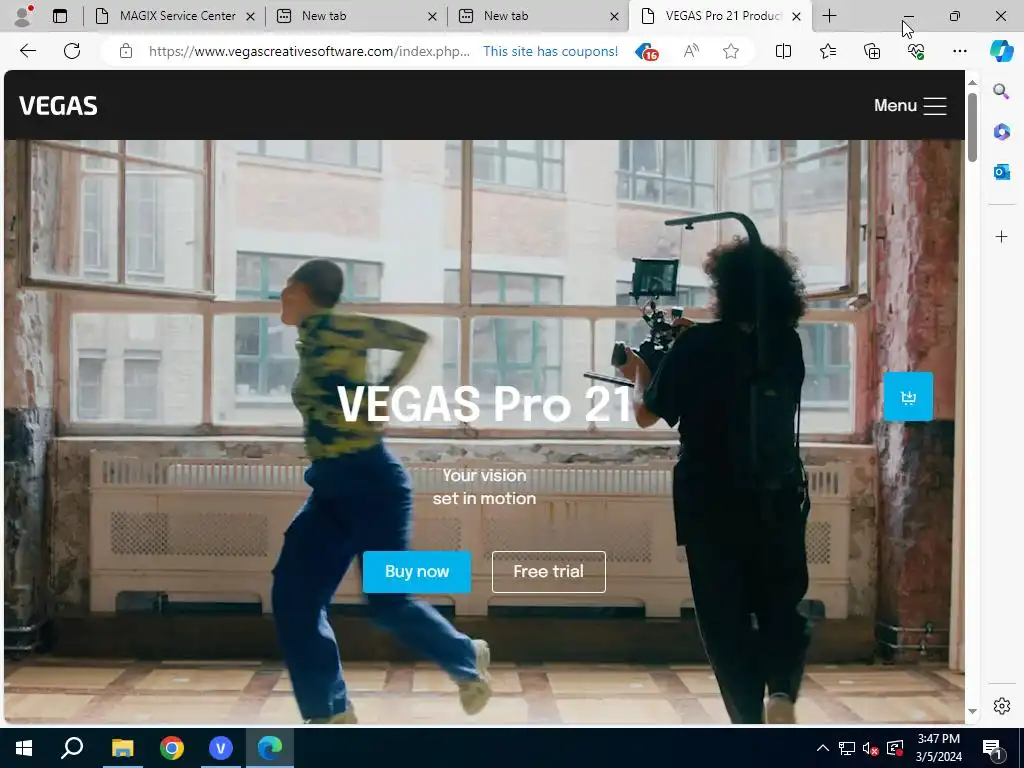This screenshot has width=1024, height=768.
Task: Open the browser profile icon
Action: coord(24,16)
